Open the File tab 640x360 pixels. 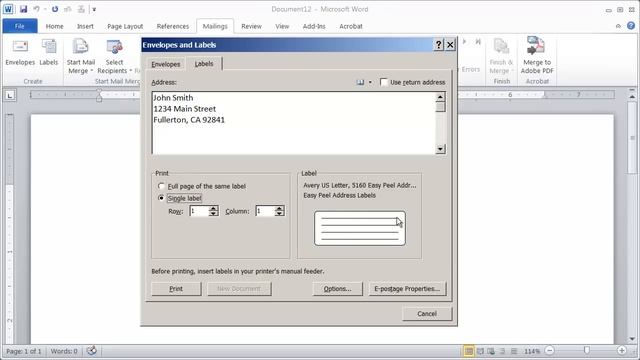(x=20, y=26)
